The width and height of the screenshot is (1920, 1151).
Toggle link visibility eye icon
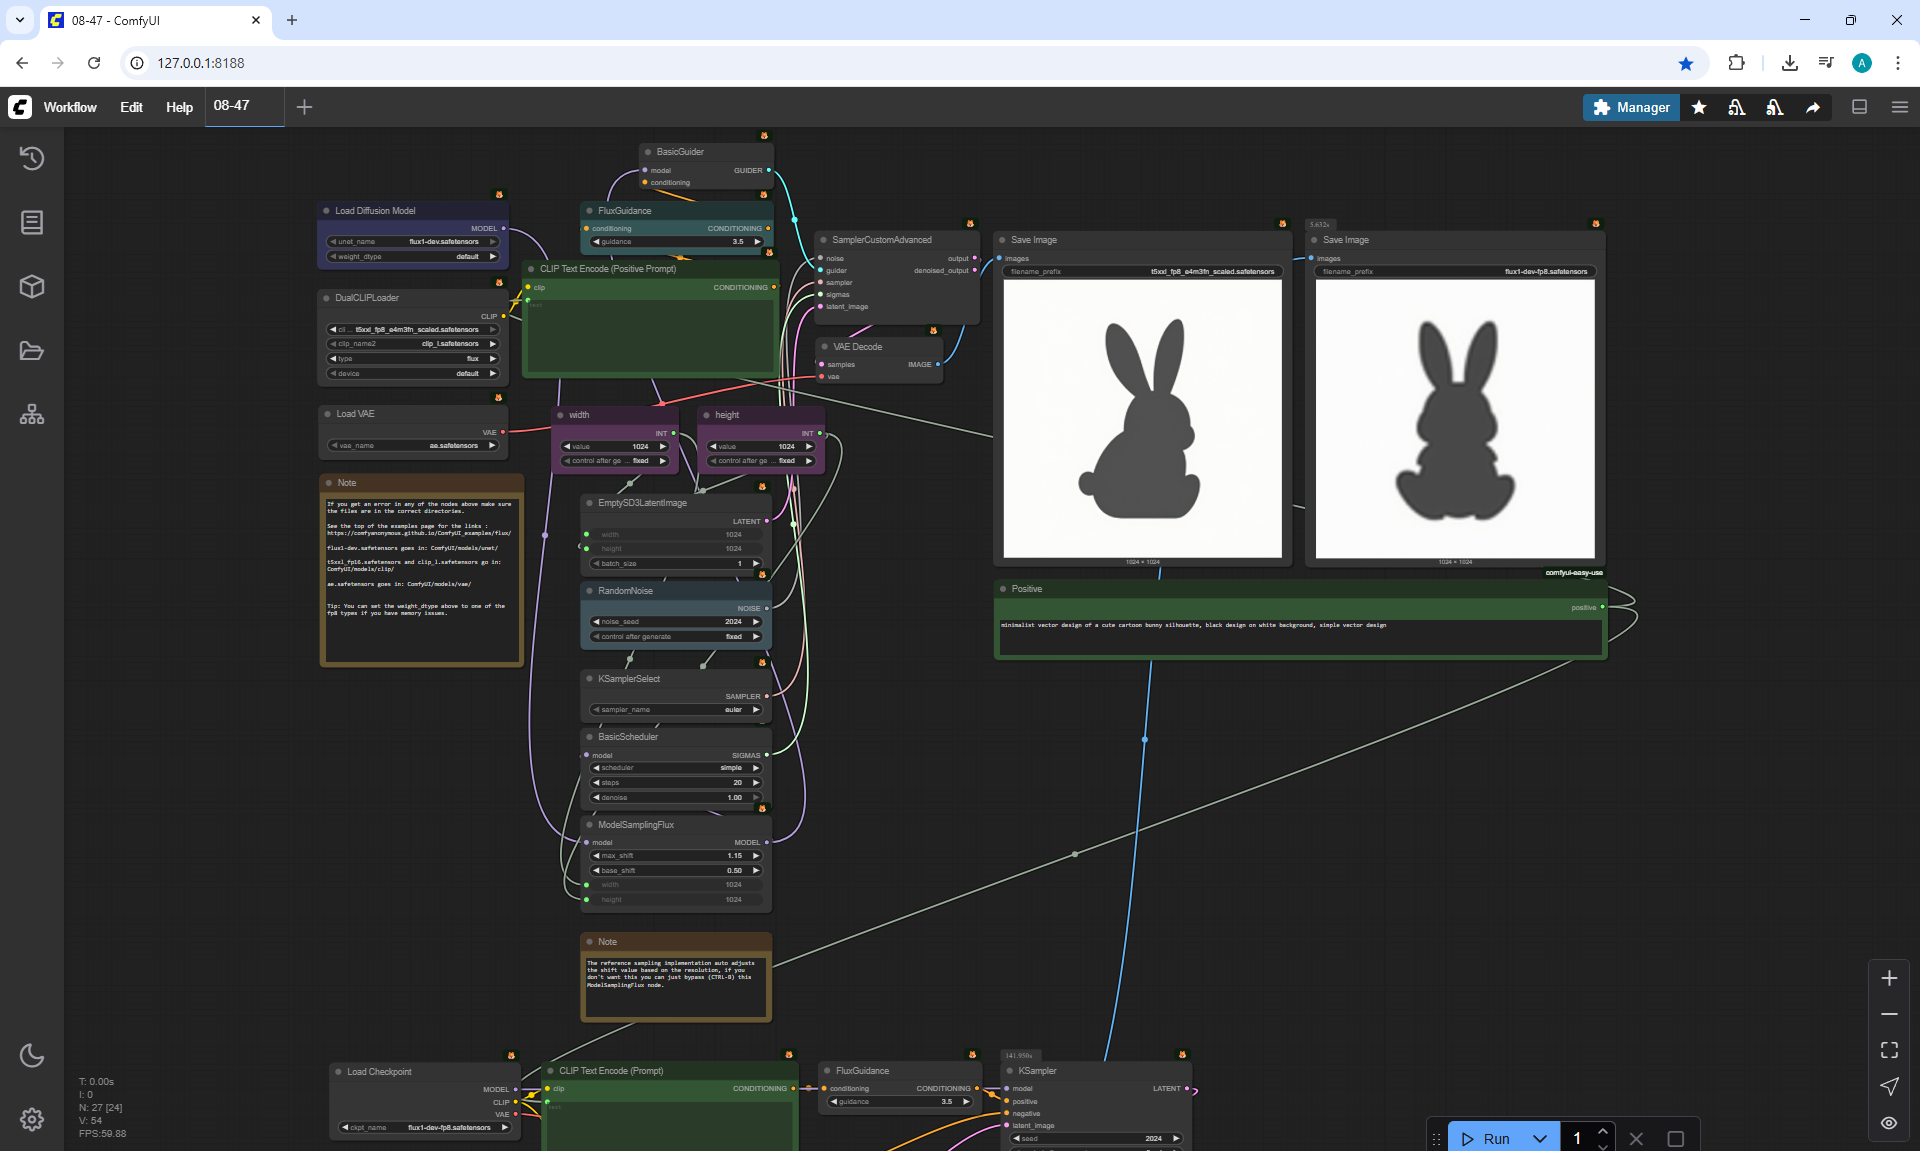click(1889, 1122)
